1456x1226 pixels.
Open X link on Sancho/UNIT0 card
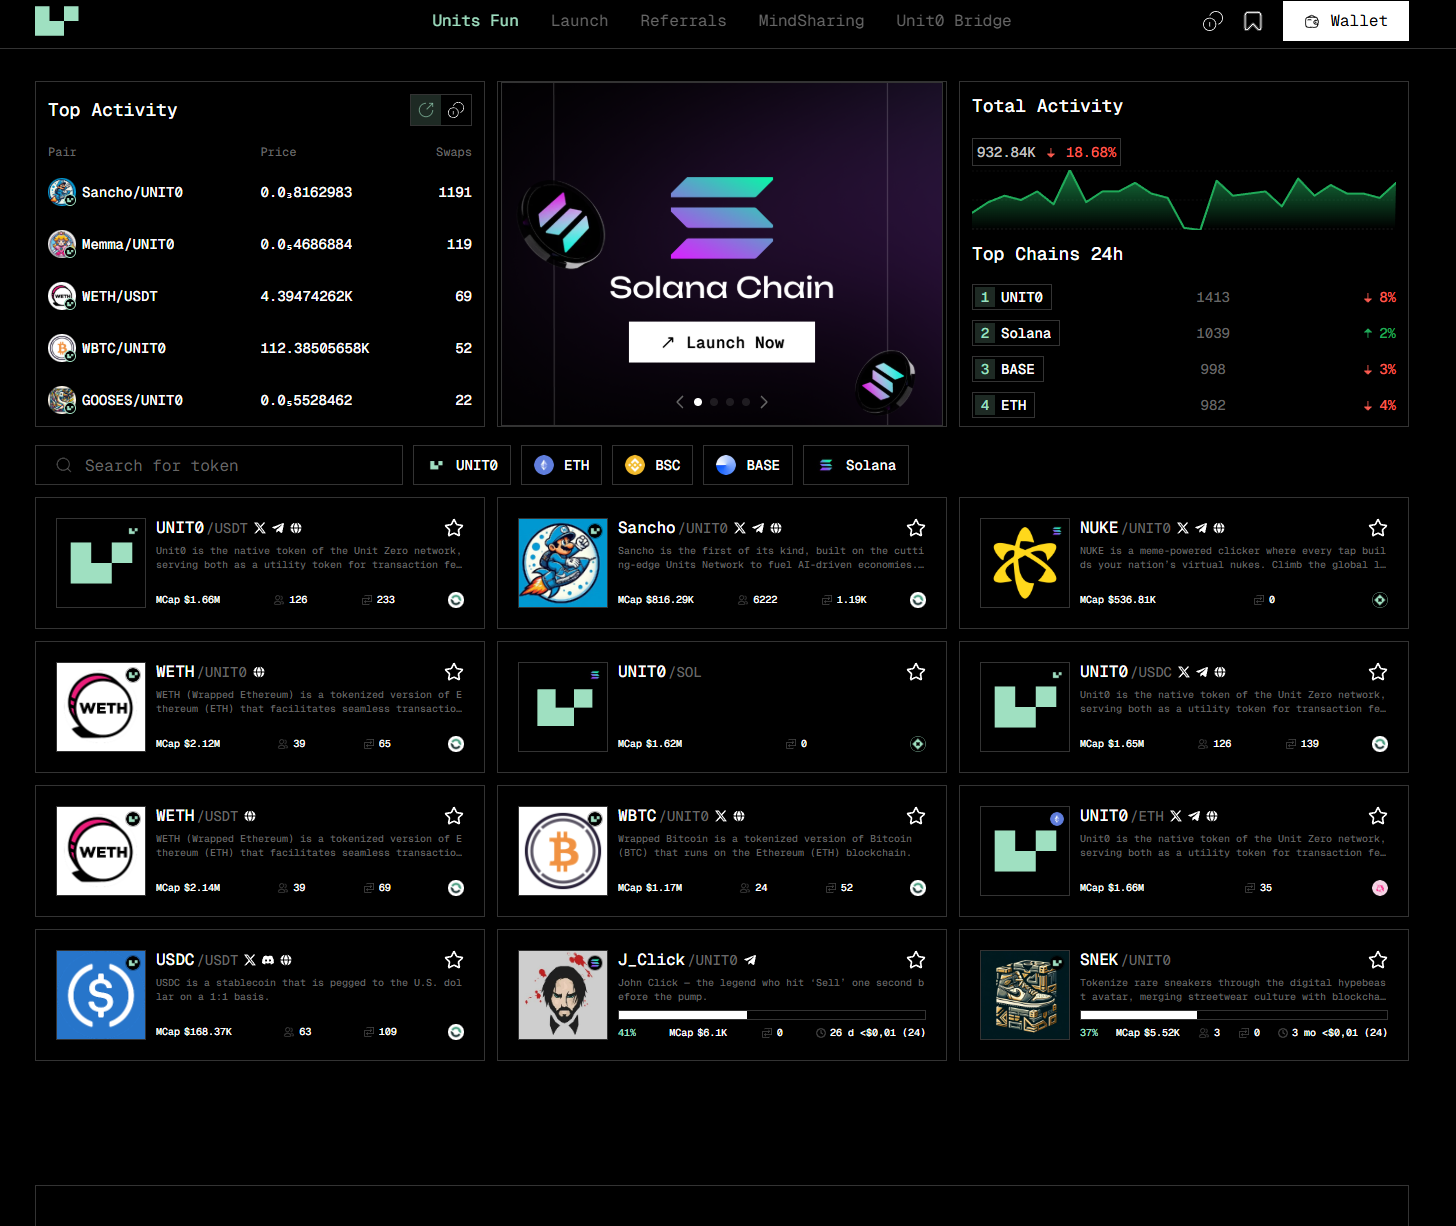(740, 528)
